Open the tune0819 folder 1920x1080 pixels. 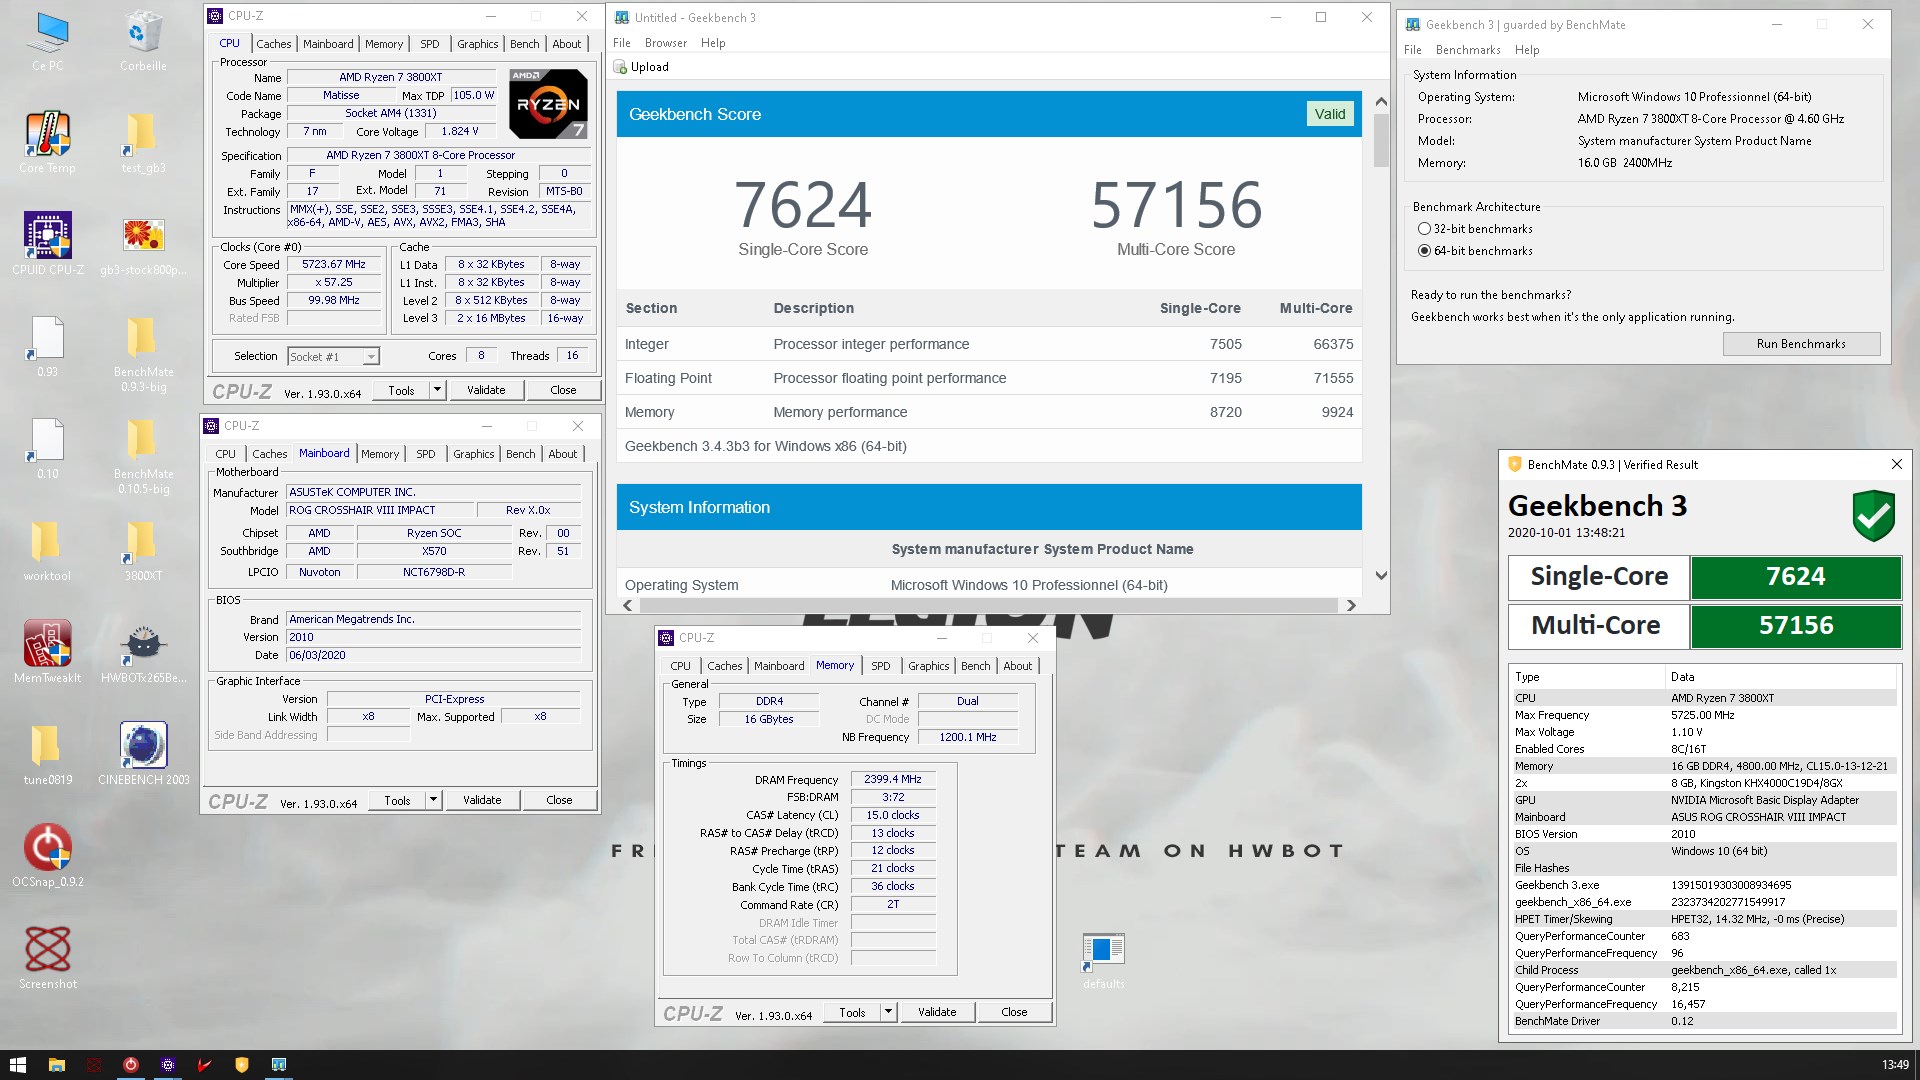47,755
